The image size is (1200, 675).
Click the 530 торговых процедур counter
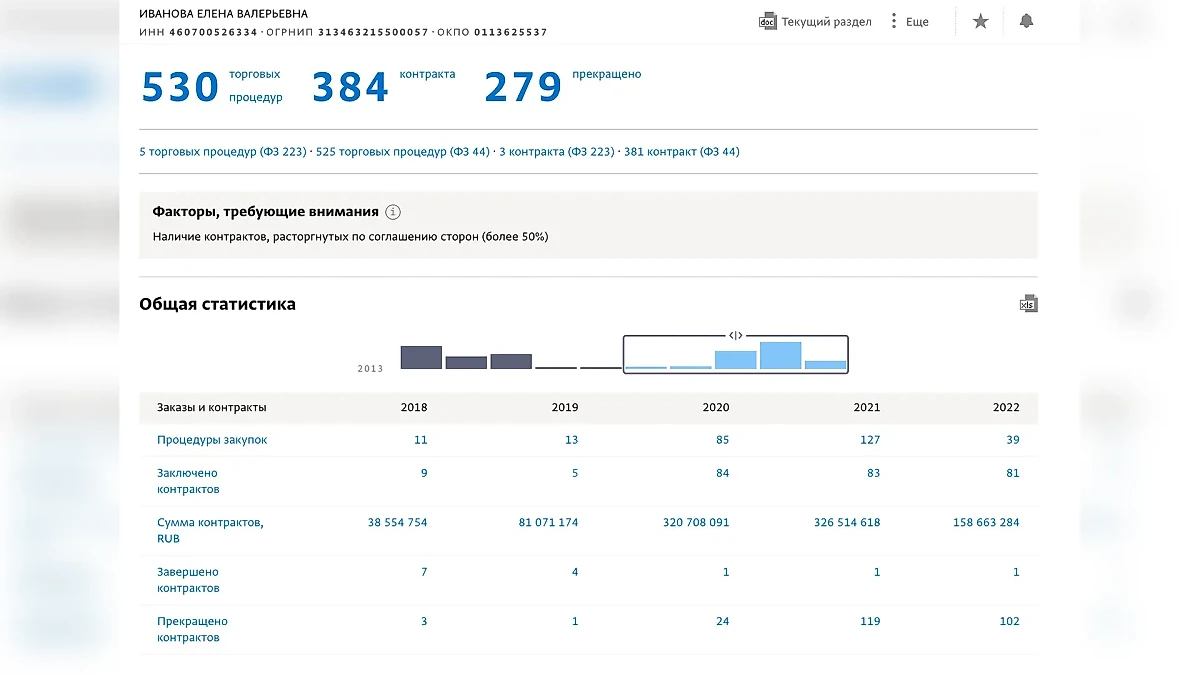click(180, 87)
